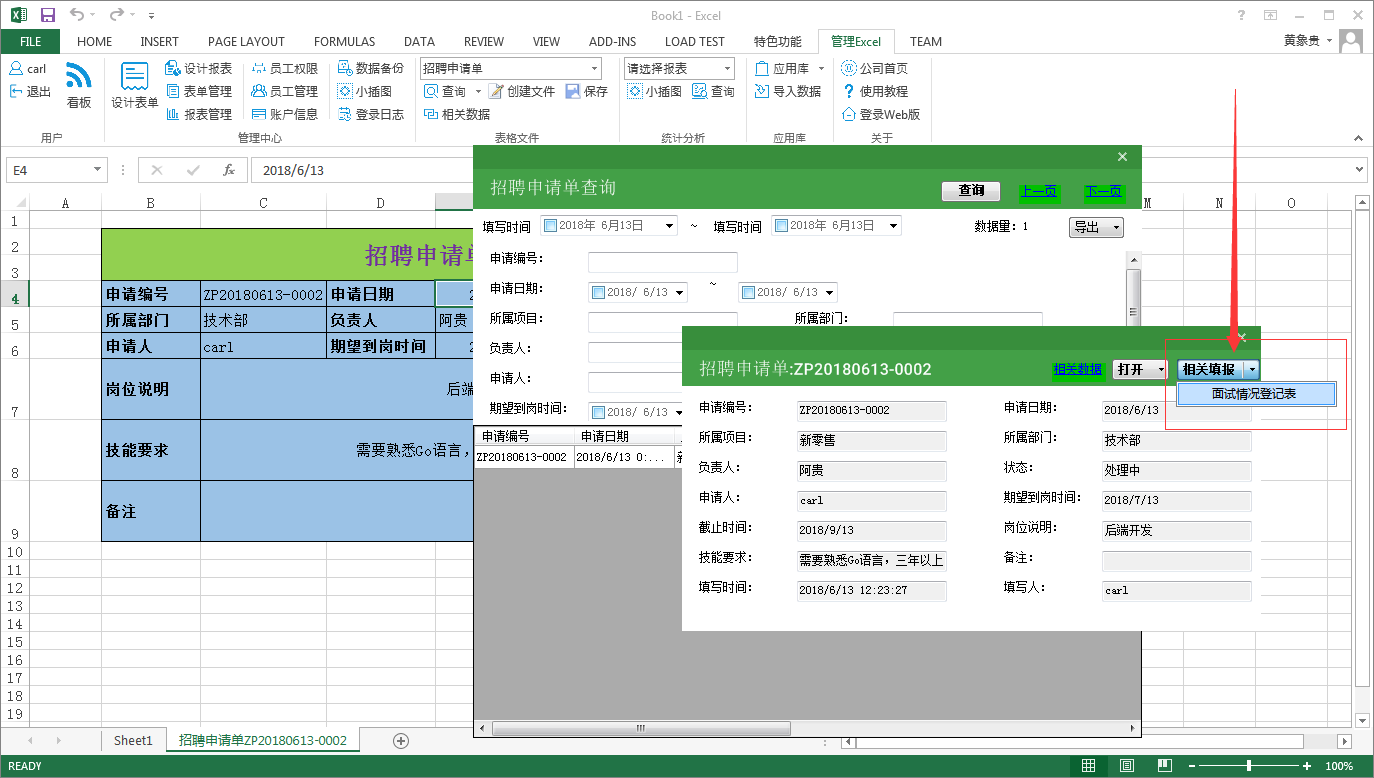Image resolution: width=1374 pixels, height=778 pixels.
Task: Click the 查询 button in query dialog
Action: (x=971, y=191)
